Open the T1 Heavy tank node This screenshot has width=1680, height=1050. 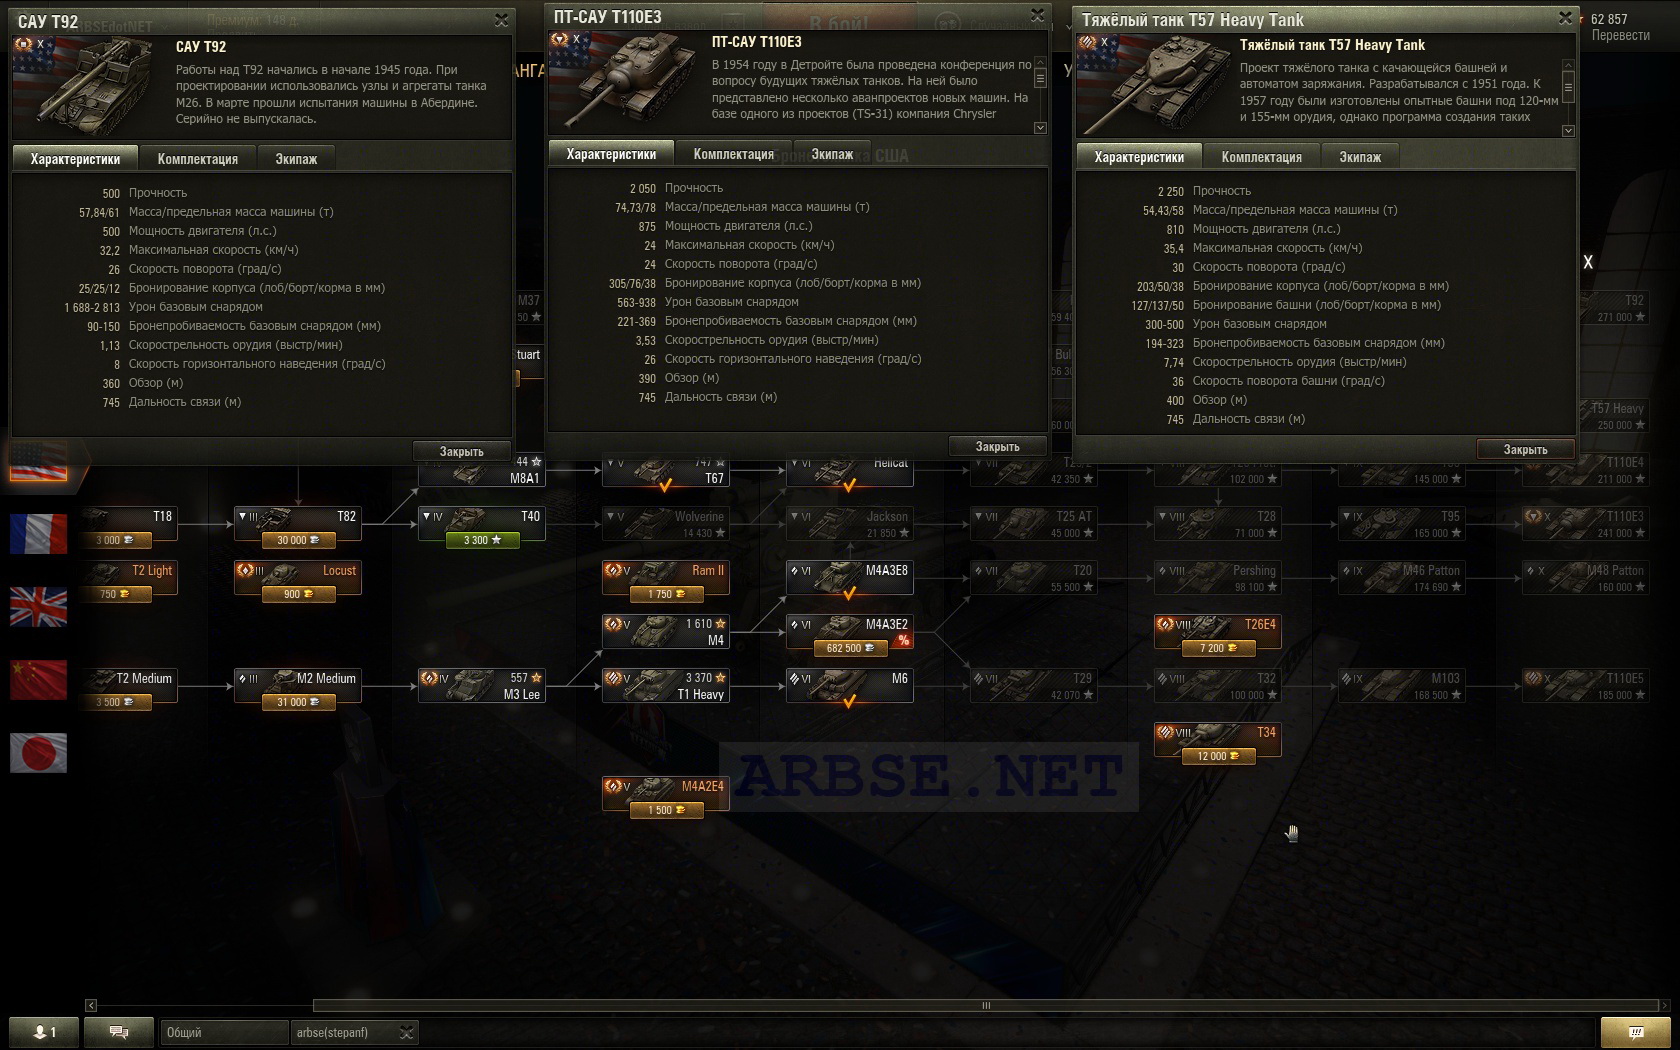pos(666,687)
